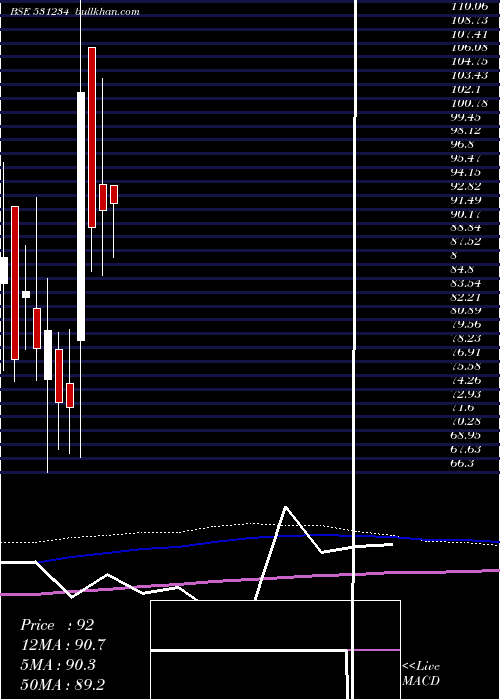Select the 84.8 price level label
500x700 pixels.
tap(462, 269)
